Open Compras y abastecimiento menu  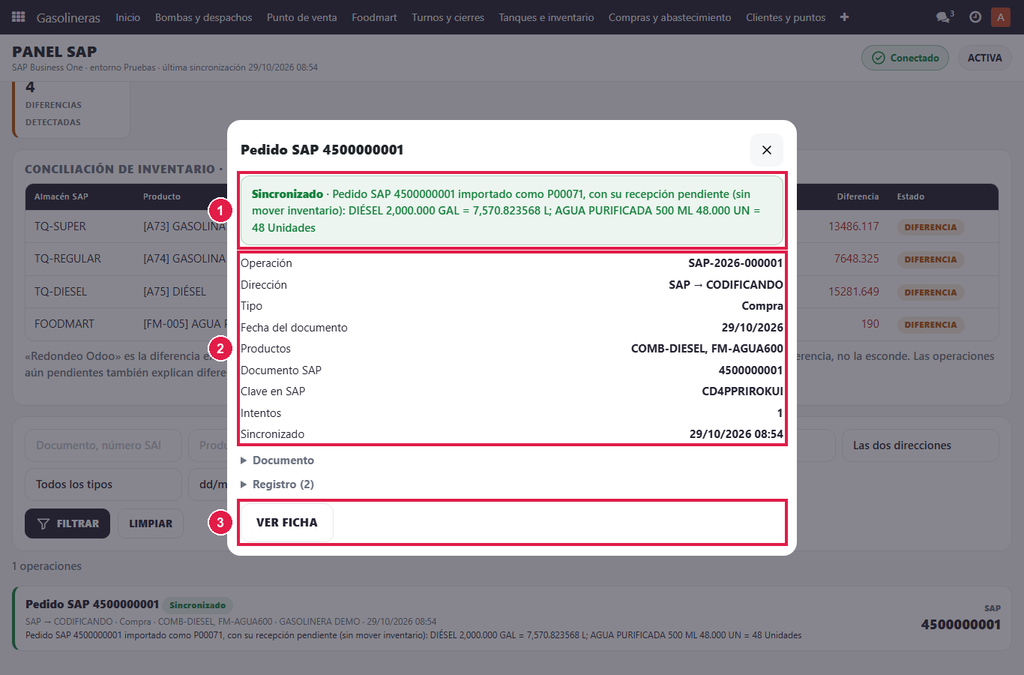click(x=670, y=17)
